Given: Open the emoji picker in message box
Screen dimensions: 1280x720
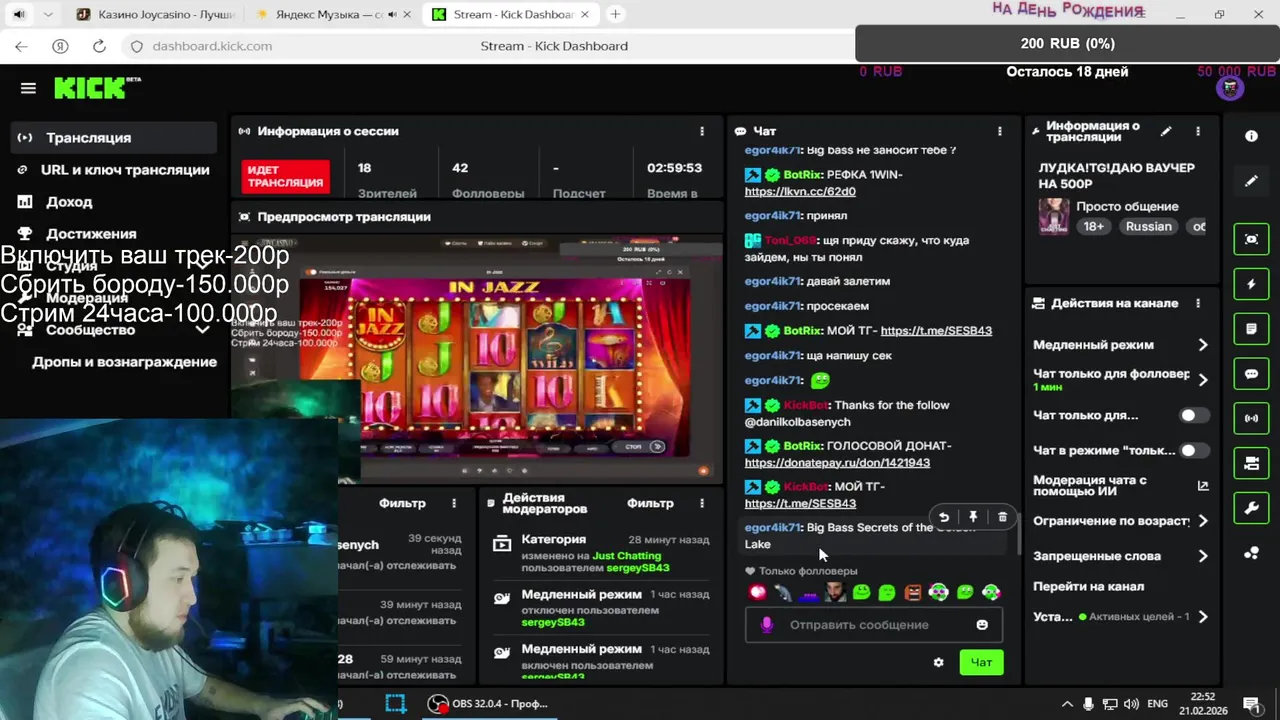Looking at the screenshot, I should [x=982, y=625].
